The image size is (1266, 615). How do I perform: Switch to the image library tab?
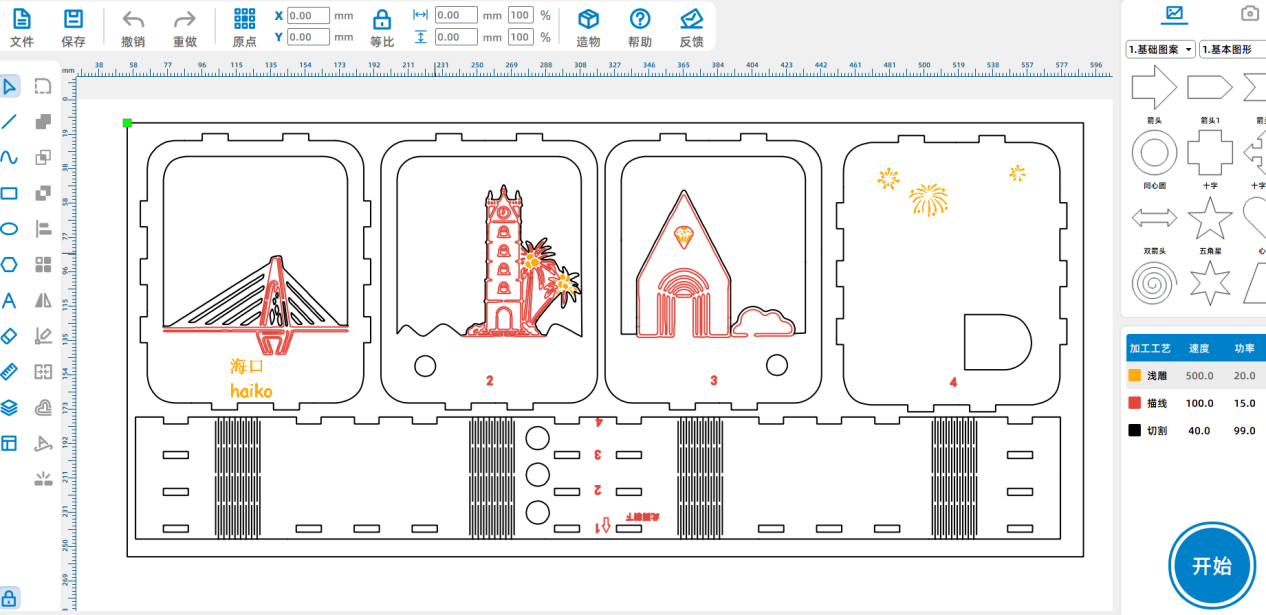pyautogui.click(x=1174, y=14)
